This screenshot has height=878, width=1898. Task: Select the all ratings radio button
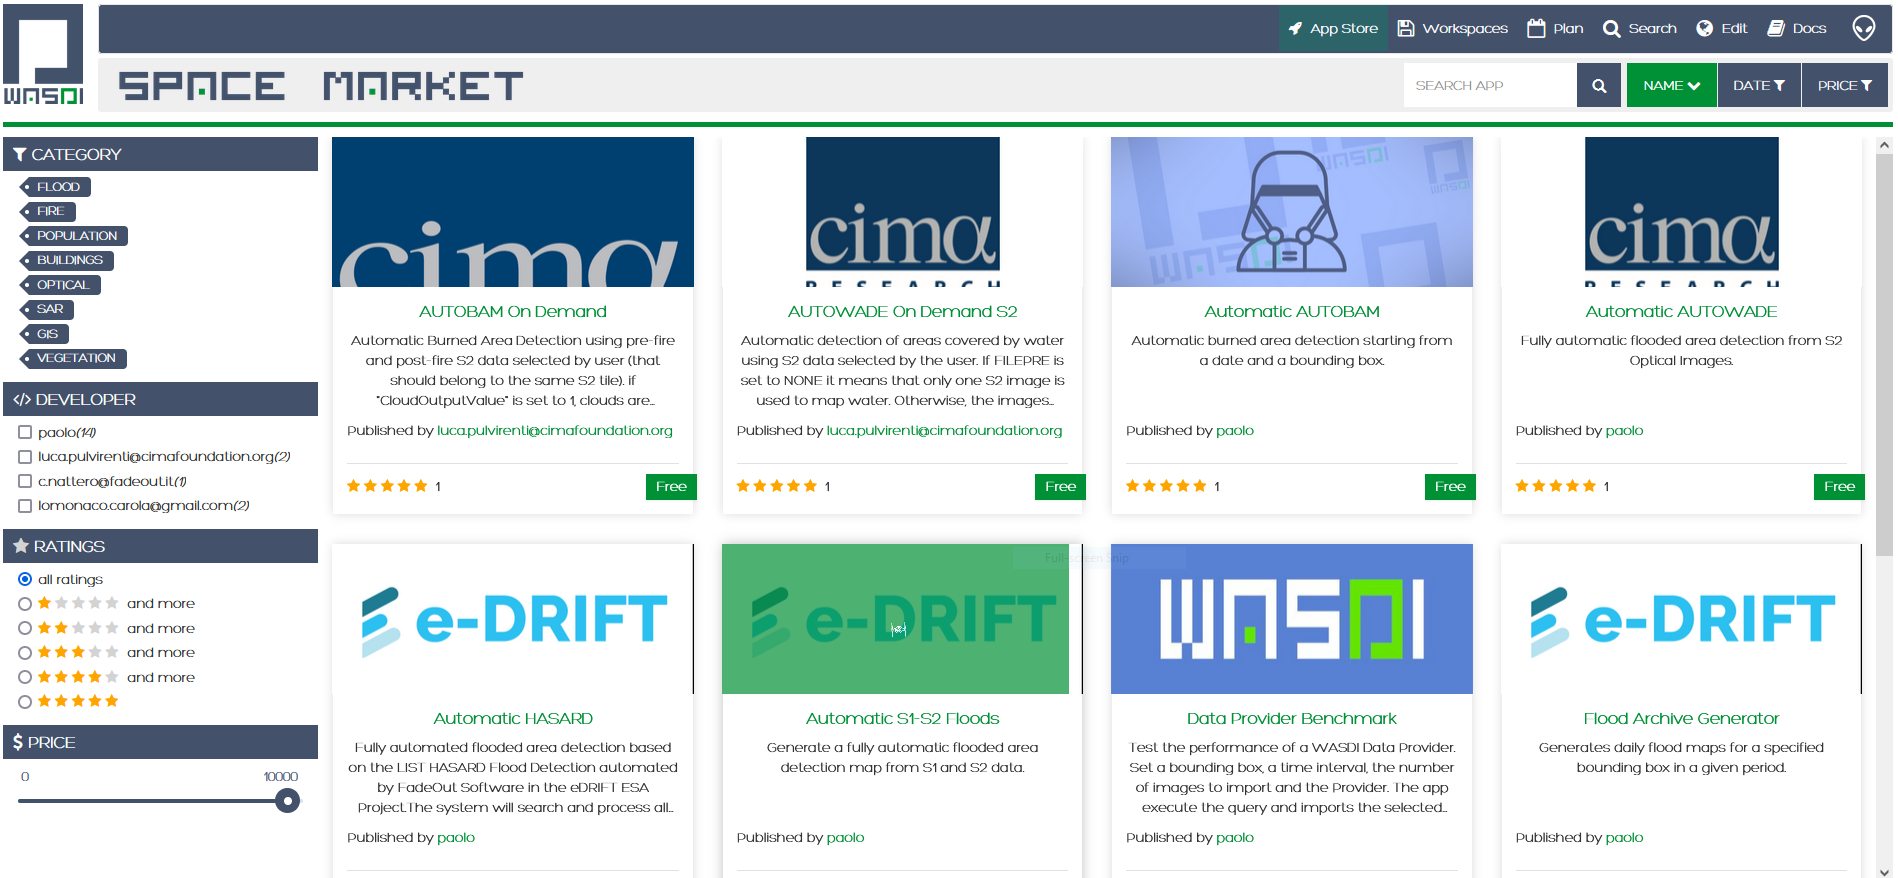pos(25,579)
